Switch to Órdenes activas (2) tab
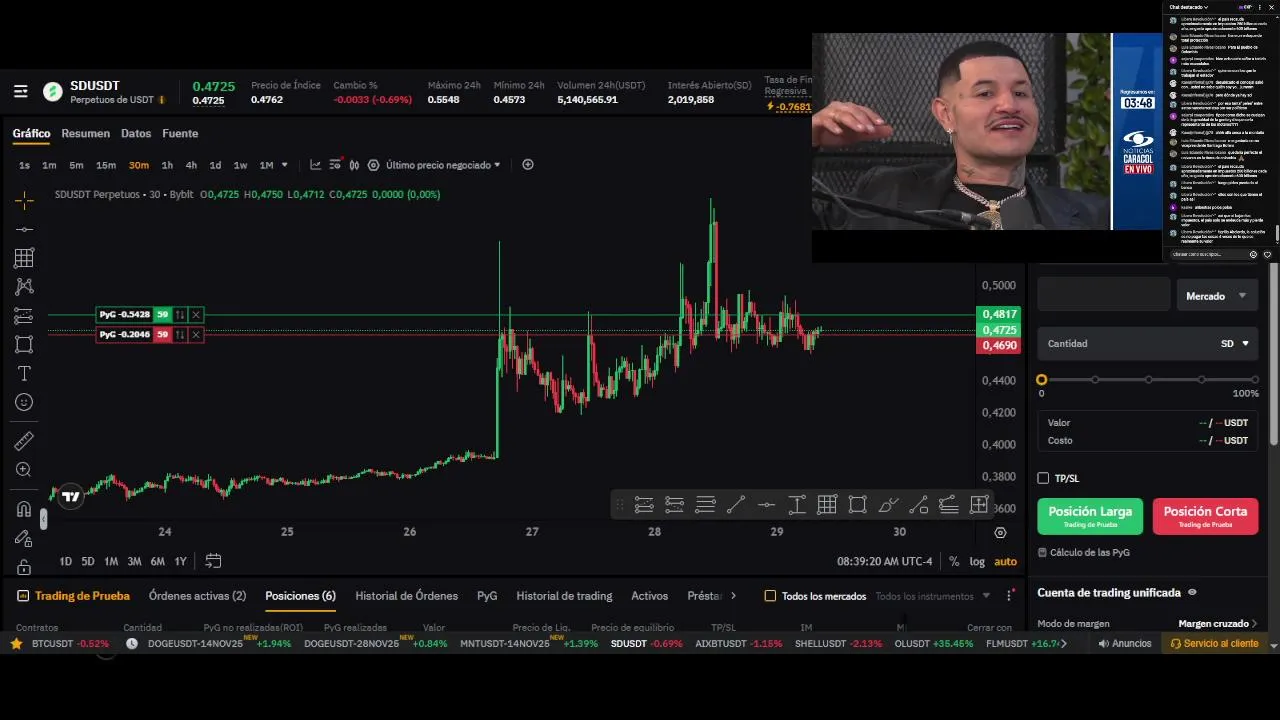The image size is (1280, 720). [x=197, y=596]
